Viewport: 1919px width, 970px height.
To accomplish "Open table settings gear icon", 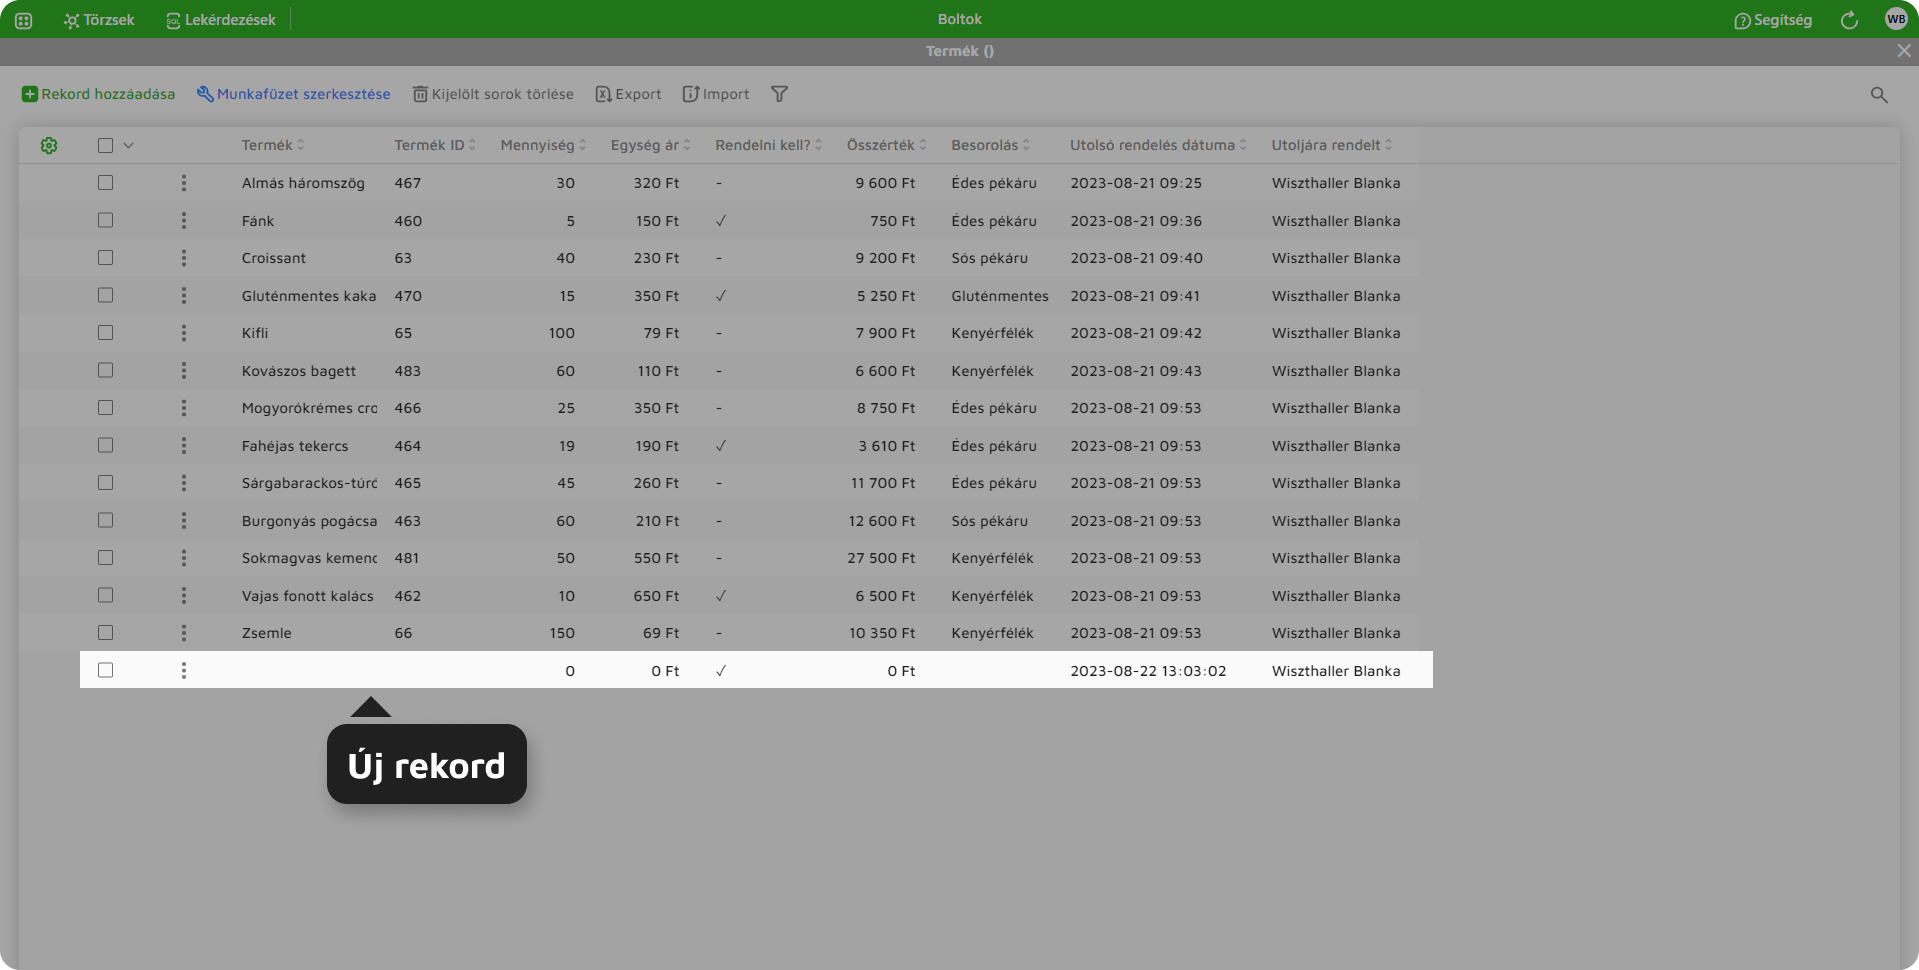I will click(x=49, y=146).
